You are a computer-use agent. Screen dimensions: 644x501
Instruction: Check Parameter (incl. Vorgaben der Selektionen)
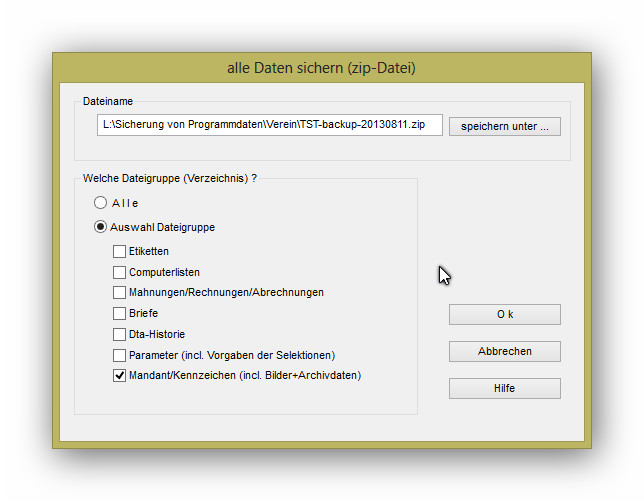click(120, 355)
